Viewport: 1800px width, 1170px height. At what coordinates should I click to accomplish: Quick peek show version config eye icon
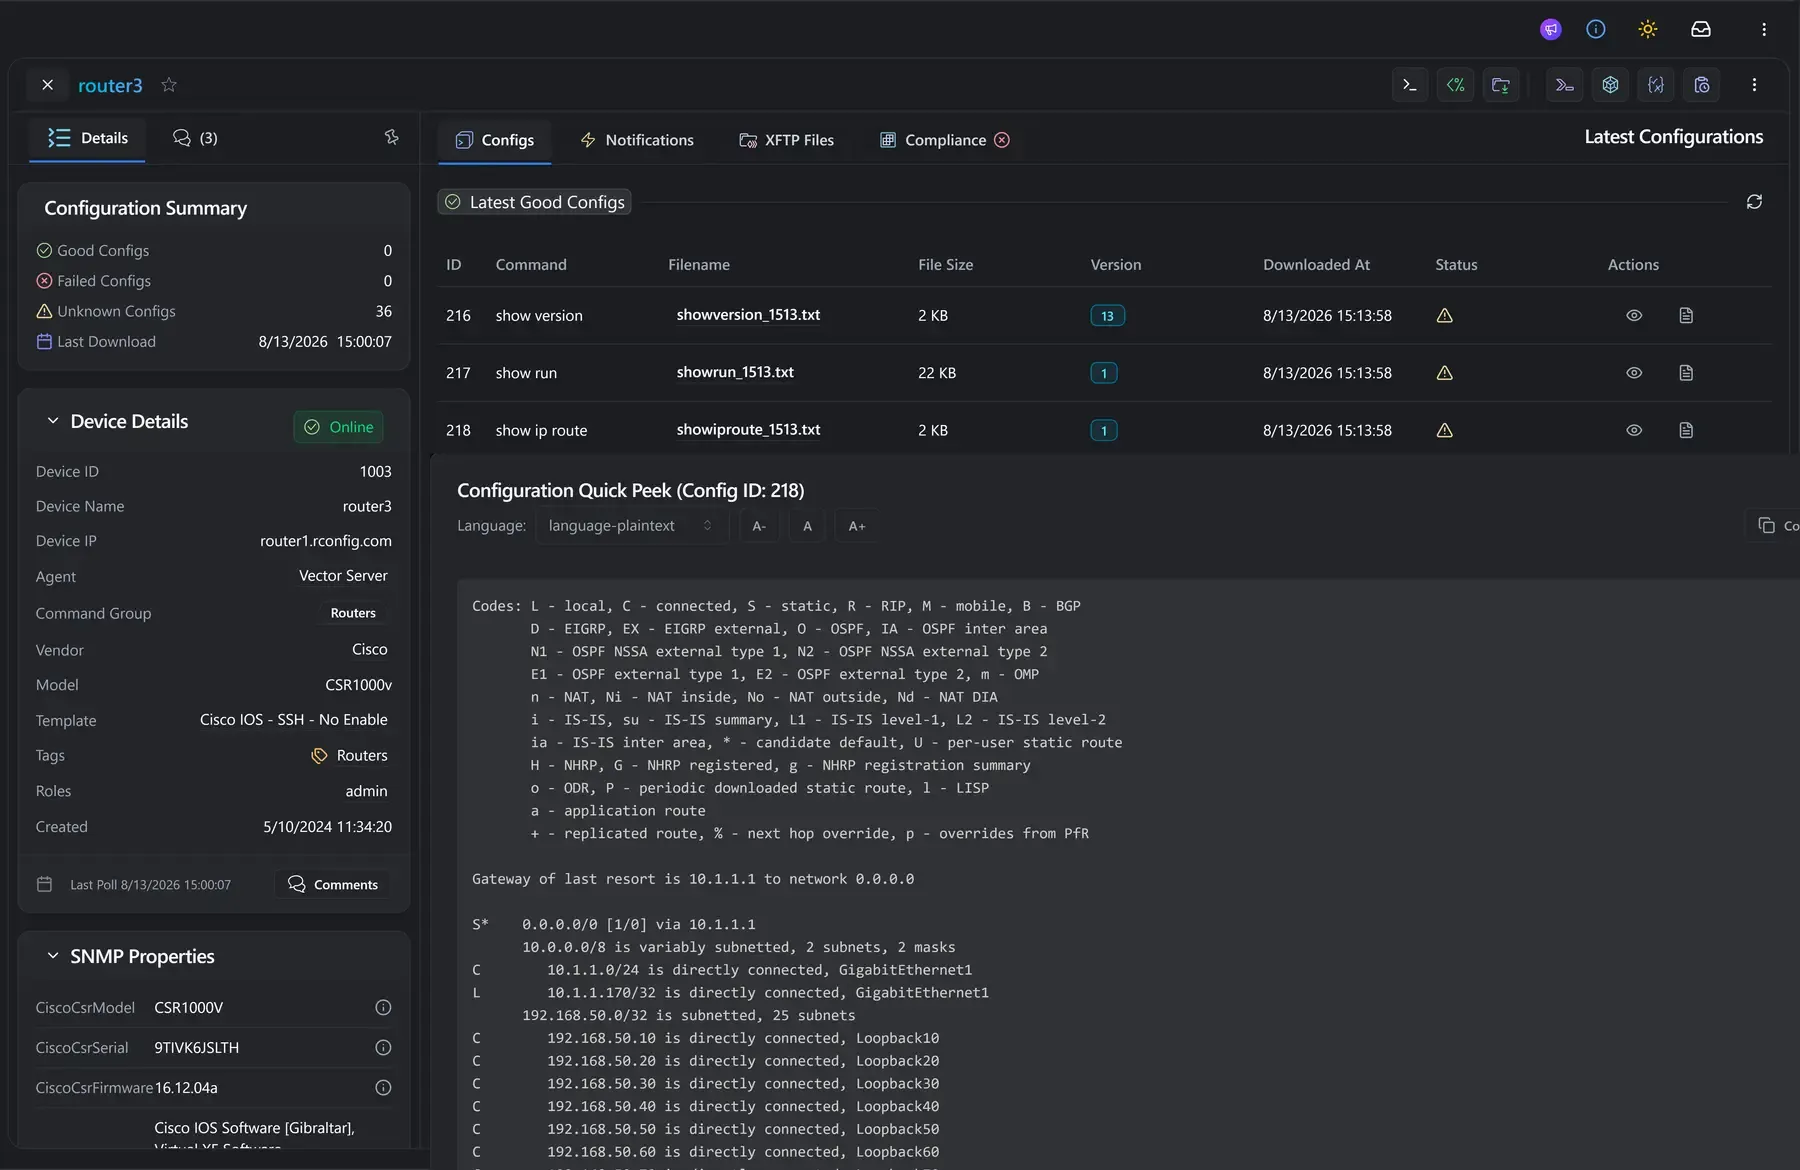tap(1634, 316)
